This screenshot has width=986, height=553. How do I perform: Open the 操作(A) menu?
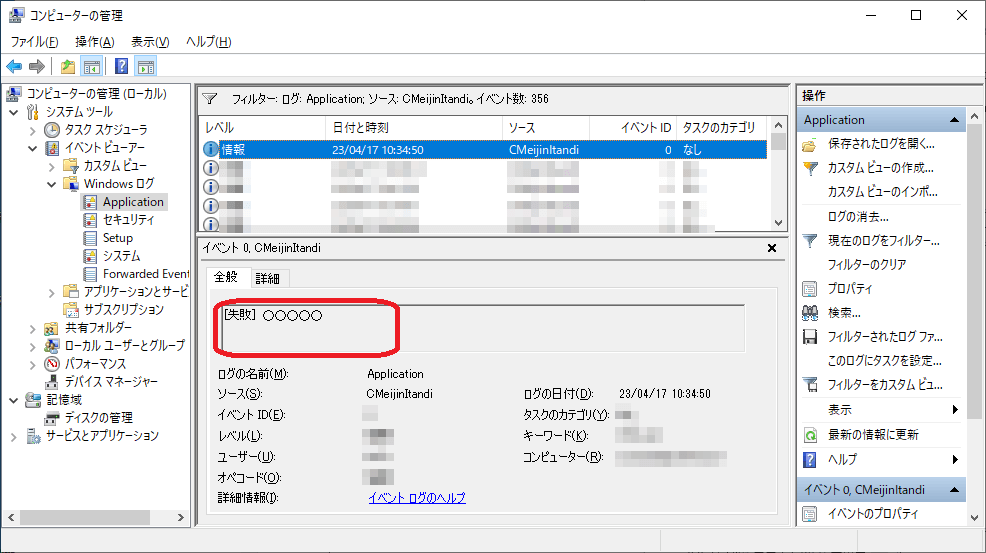(94, 42)
